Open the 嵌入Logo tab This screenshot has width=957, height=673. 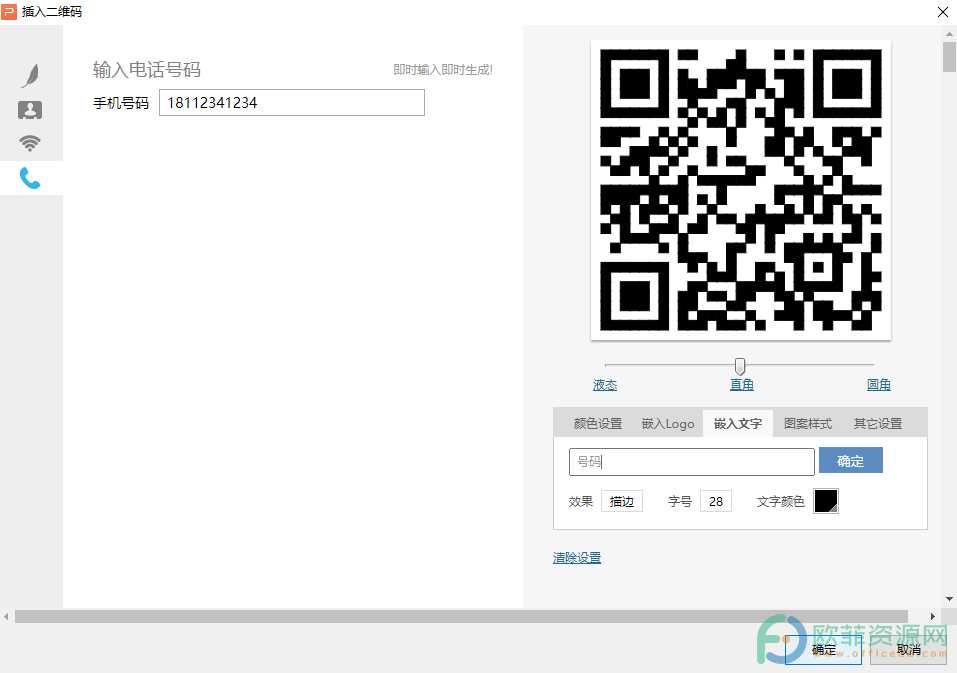point(668,423)
